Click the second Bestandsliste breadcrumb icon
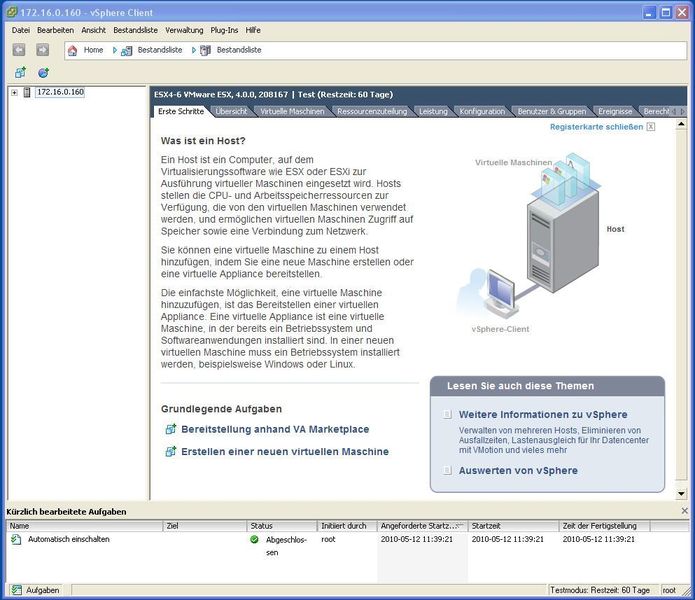Image resolution: width=695 pixels, height=600 pixels. click(205, 51)
